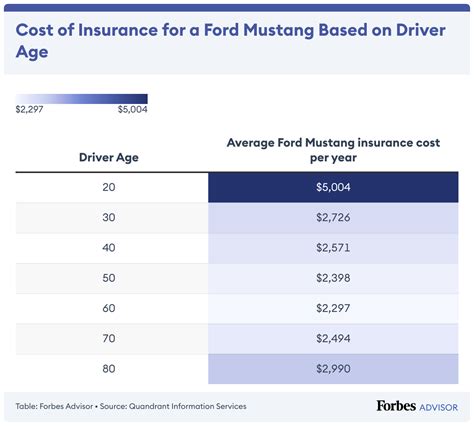Click driver age 30 row label
The image size is (474, 426).
[109, 218]
